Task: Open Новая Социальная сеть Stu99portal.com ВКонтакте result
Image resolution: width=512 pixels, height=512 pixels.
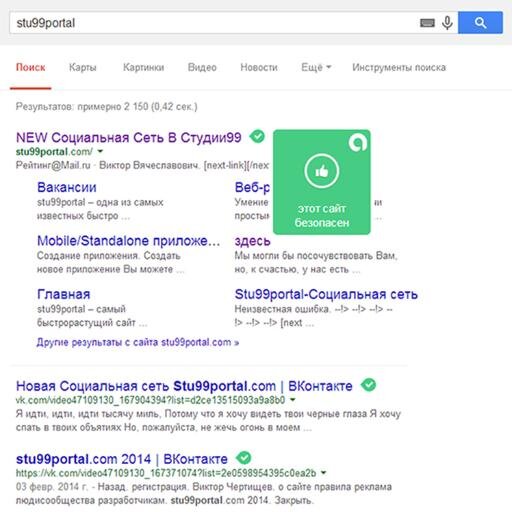Action: point(184,386)
